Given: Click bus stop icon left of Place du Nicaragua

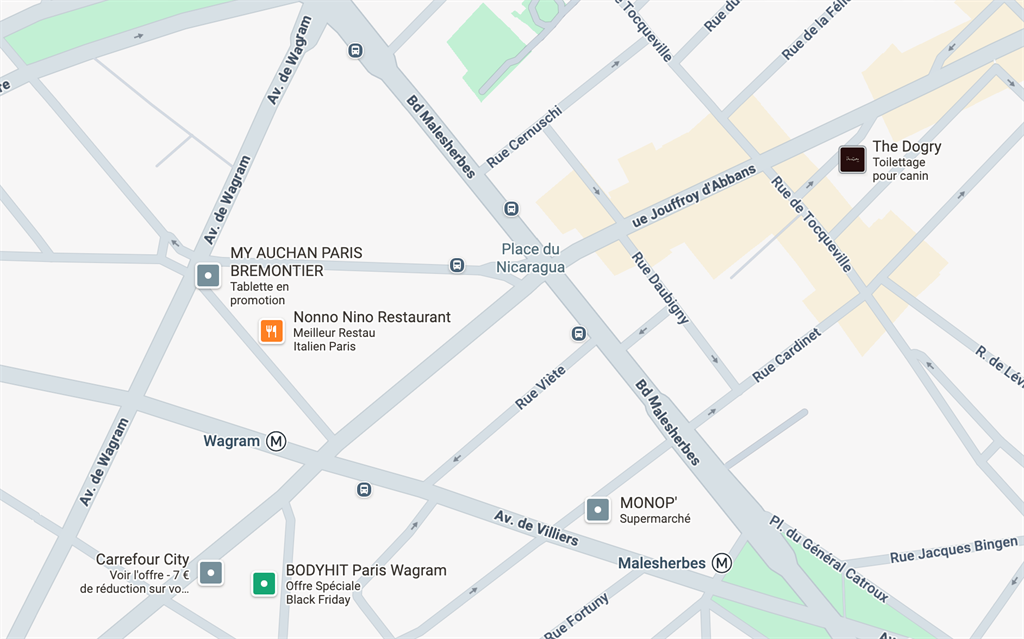Looking at the screenshot, I should [x=457, y=265].
